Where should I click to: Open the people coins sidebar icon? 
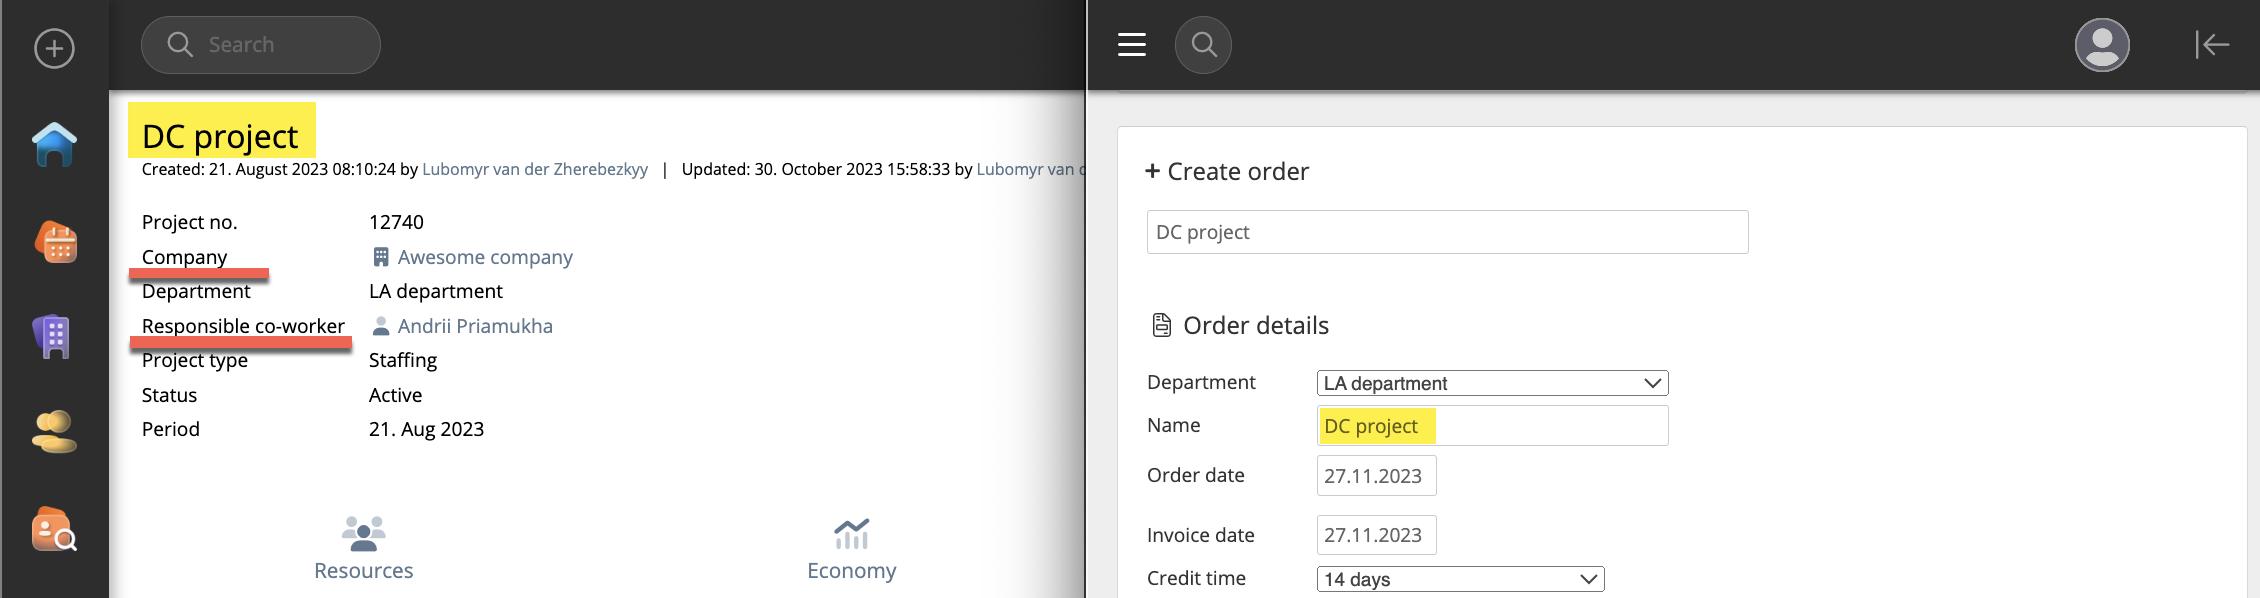pos(54,432)
